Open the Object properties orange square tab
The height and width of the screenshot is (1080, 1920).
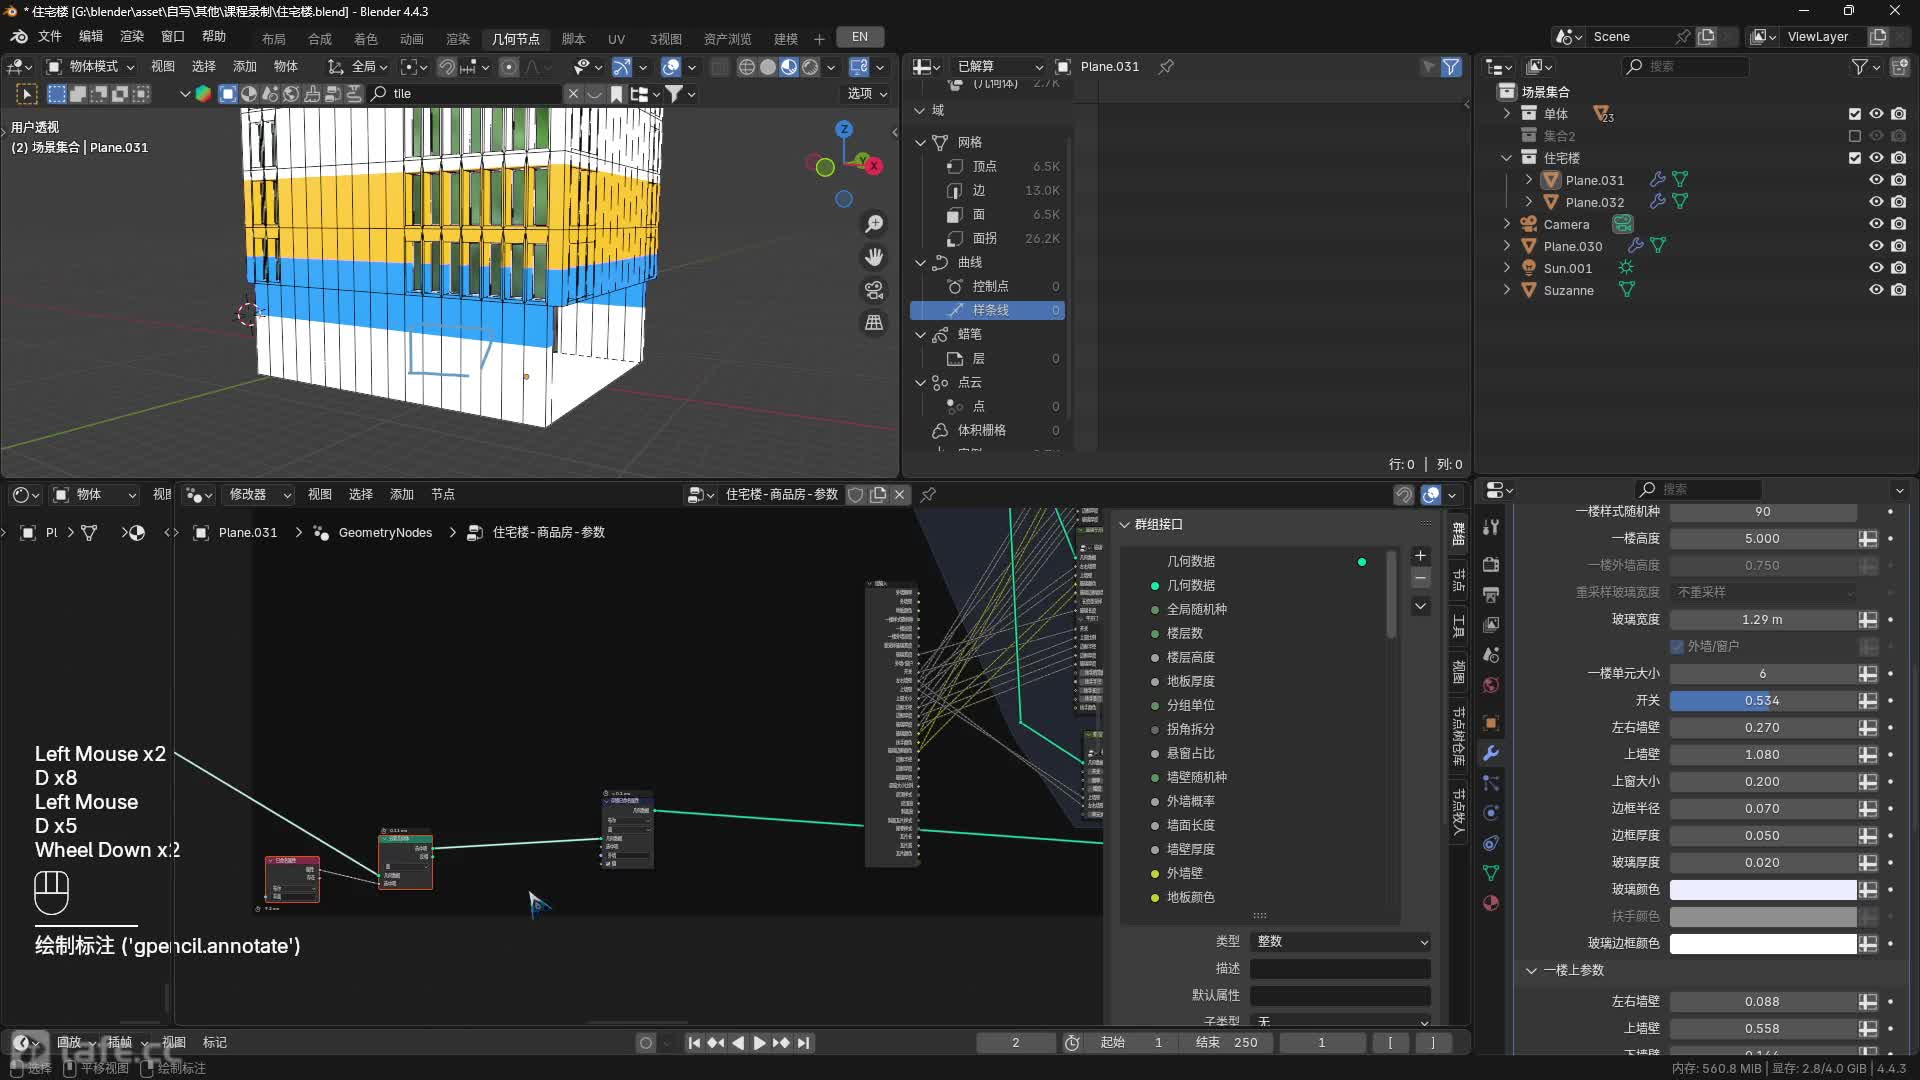click(x=1491, y=723)
